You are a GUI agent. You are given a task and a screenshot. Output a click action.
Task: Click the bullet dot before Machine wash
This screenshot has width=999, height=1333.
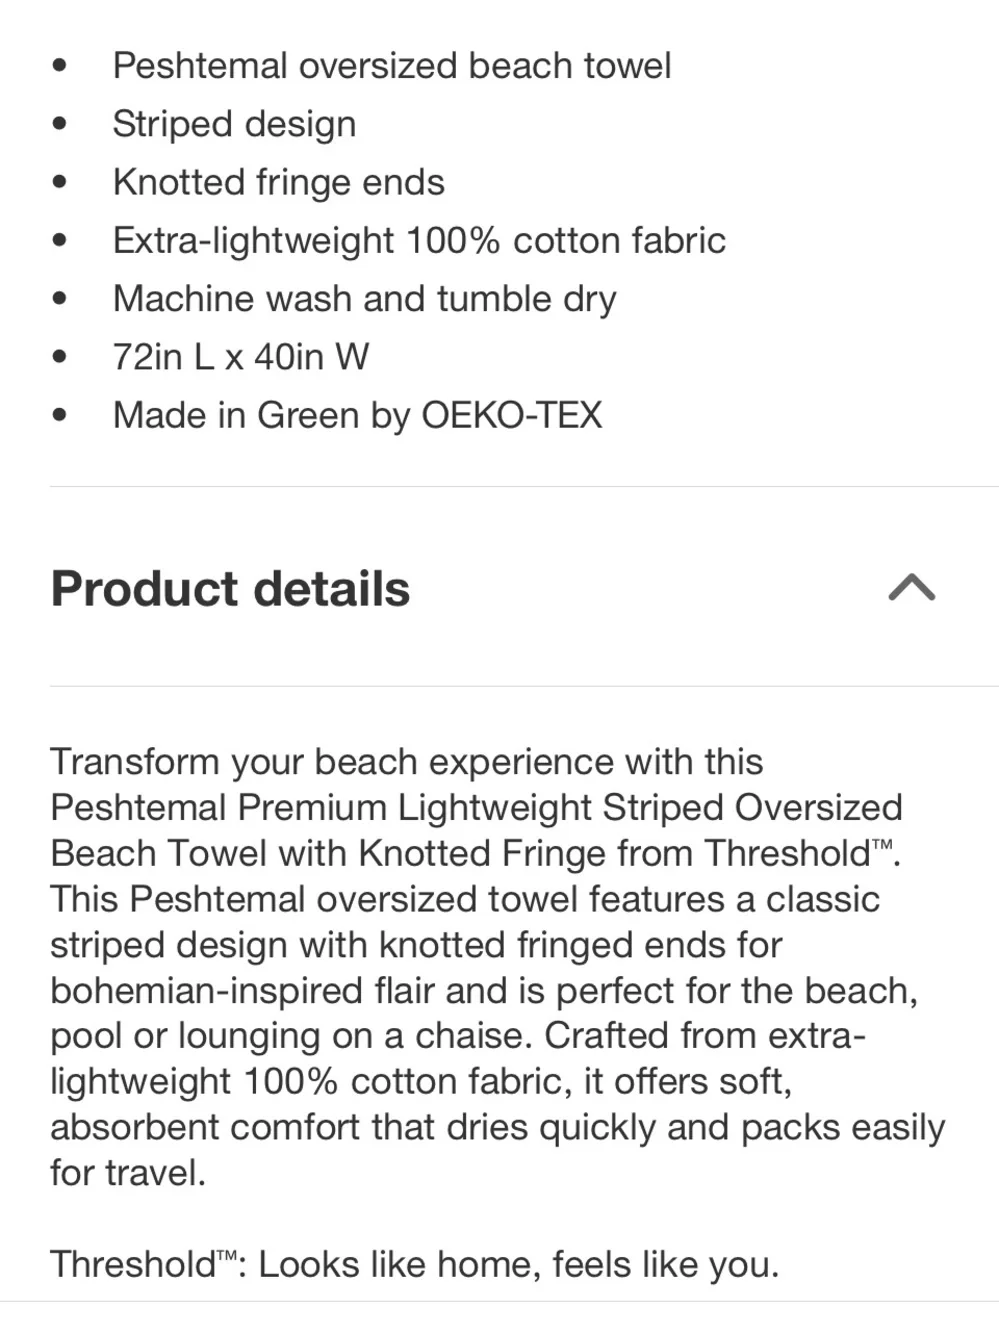coord(60,298)
